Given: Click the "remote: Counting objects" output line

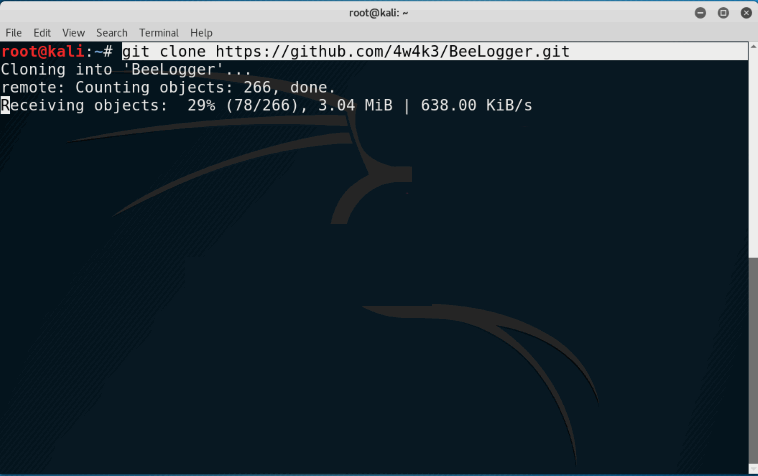Looking at the screenshot, I should point(168,87).
